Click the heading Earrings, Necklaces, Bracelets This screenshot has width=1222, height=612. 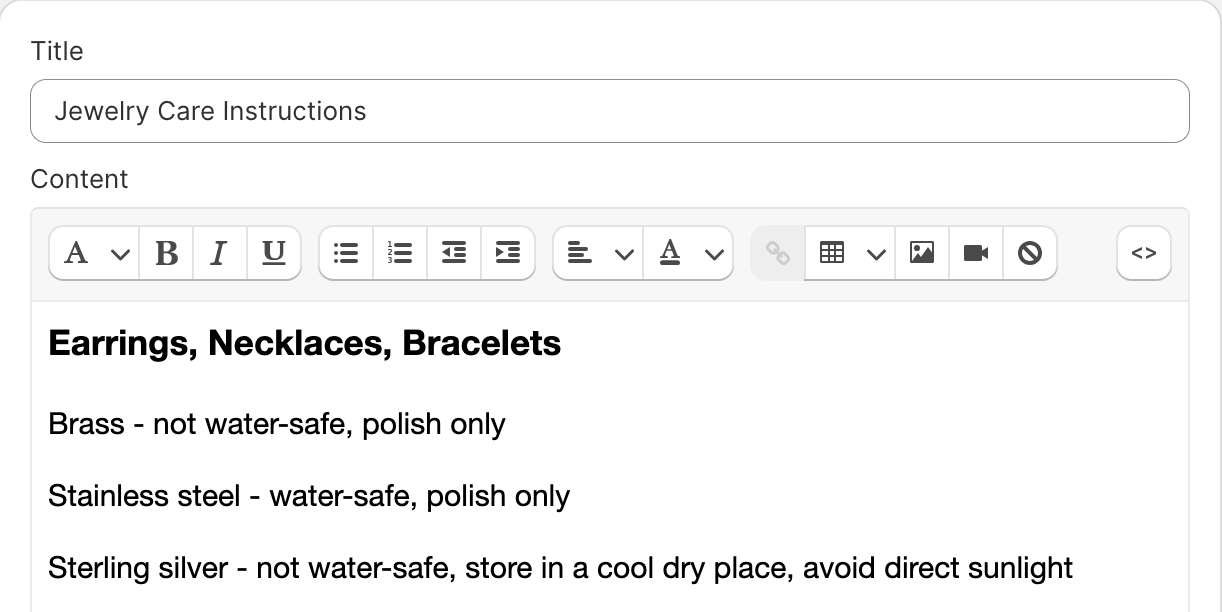pos(305,344)
